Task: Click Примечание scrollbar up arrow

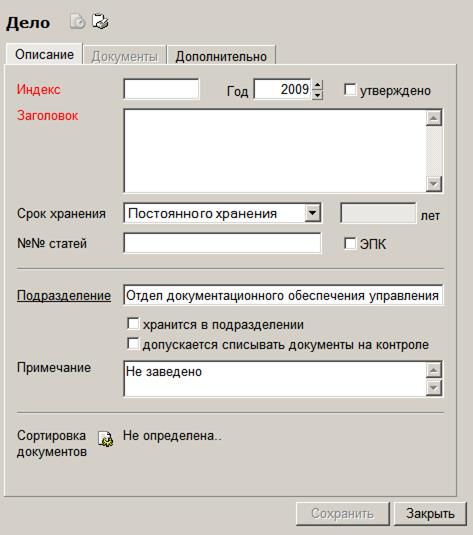Action: pyautogui.click(x=434, y=370)
